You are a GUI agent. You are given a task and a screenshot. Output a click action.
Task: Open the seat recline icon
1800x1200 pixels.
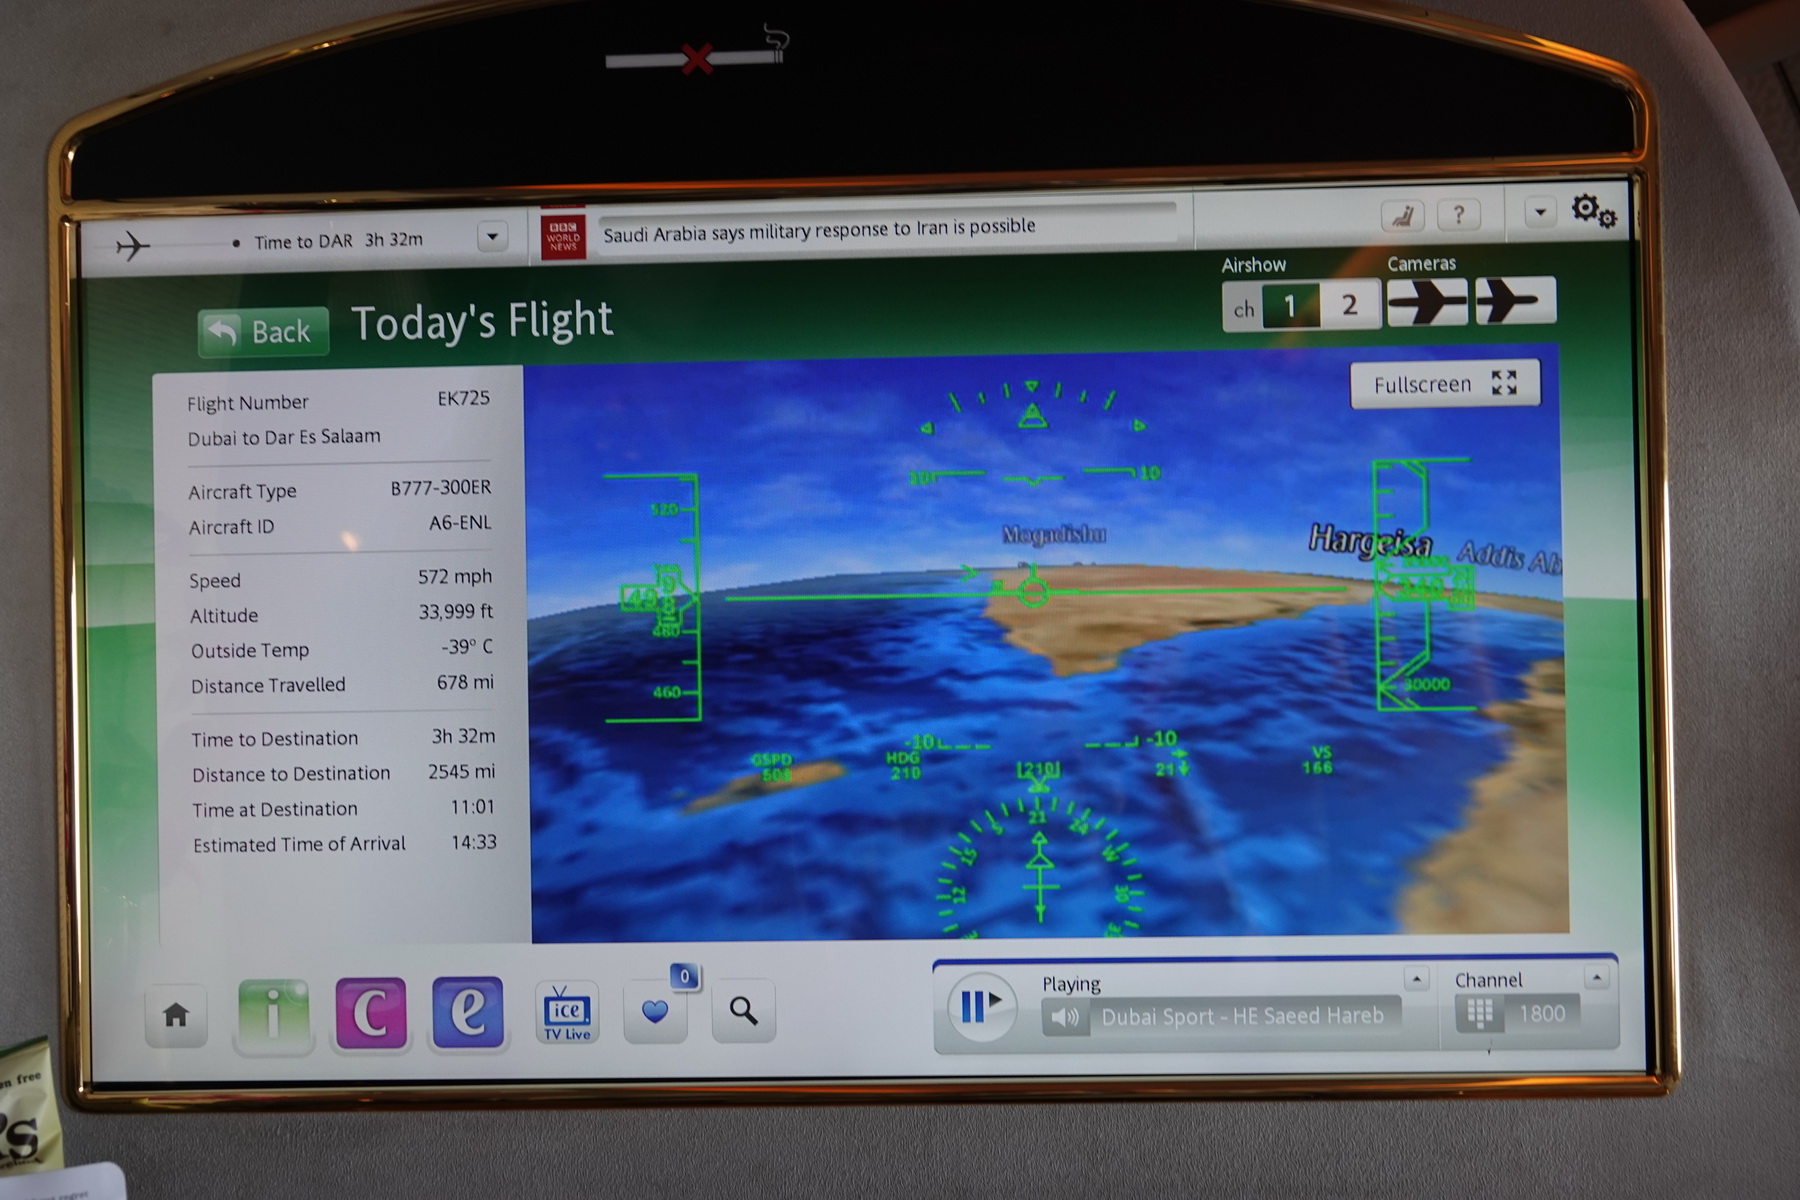point(1402,216)
